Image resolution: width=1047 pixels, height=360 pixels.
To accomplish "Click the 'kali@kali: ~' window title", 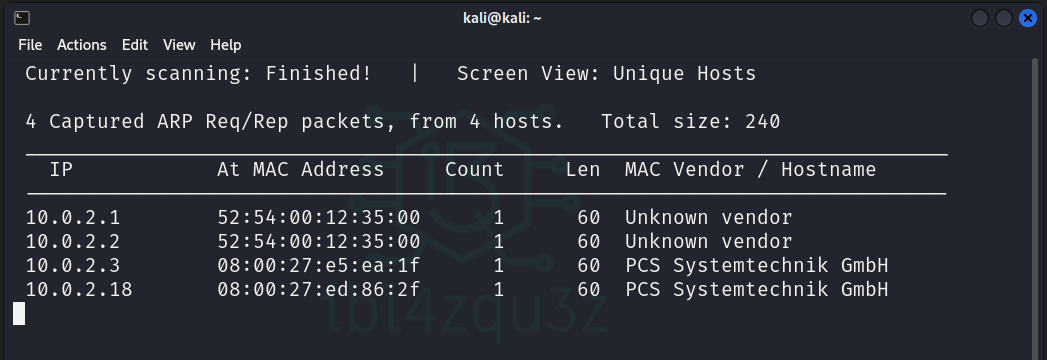I will click(502, 18).
